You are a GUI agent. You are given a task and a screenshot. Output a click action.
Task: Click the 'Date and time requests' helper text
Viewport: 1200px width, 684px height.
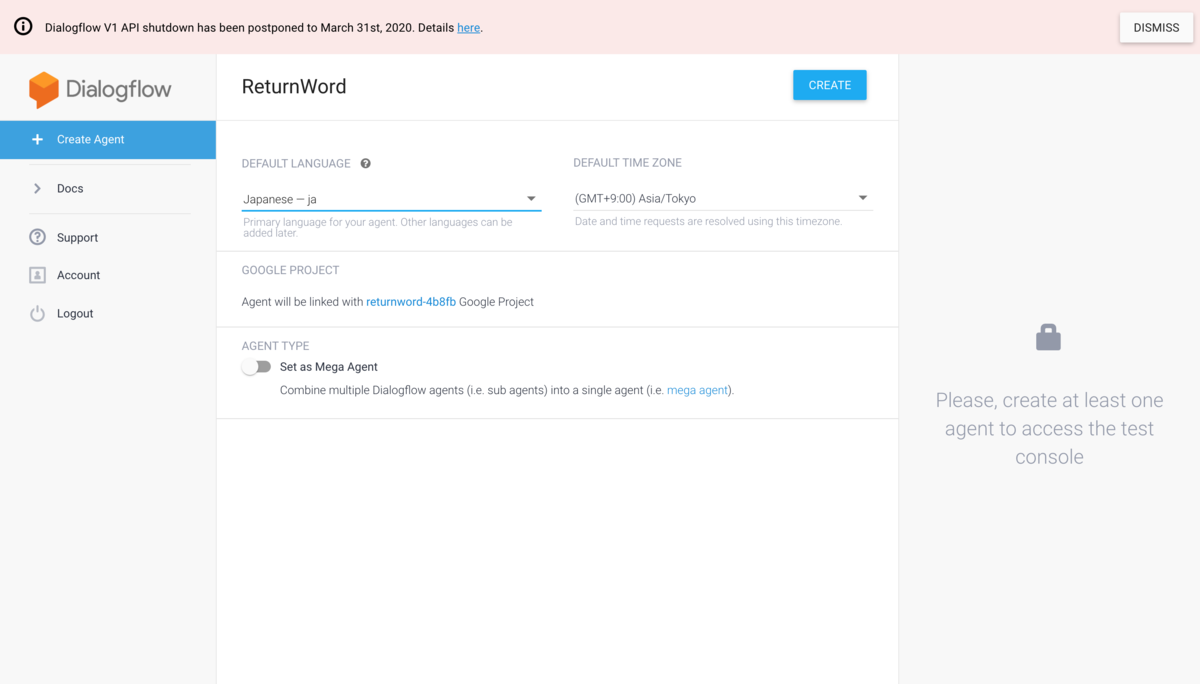coord(708,221)
